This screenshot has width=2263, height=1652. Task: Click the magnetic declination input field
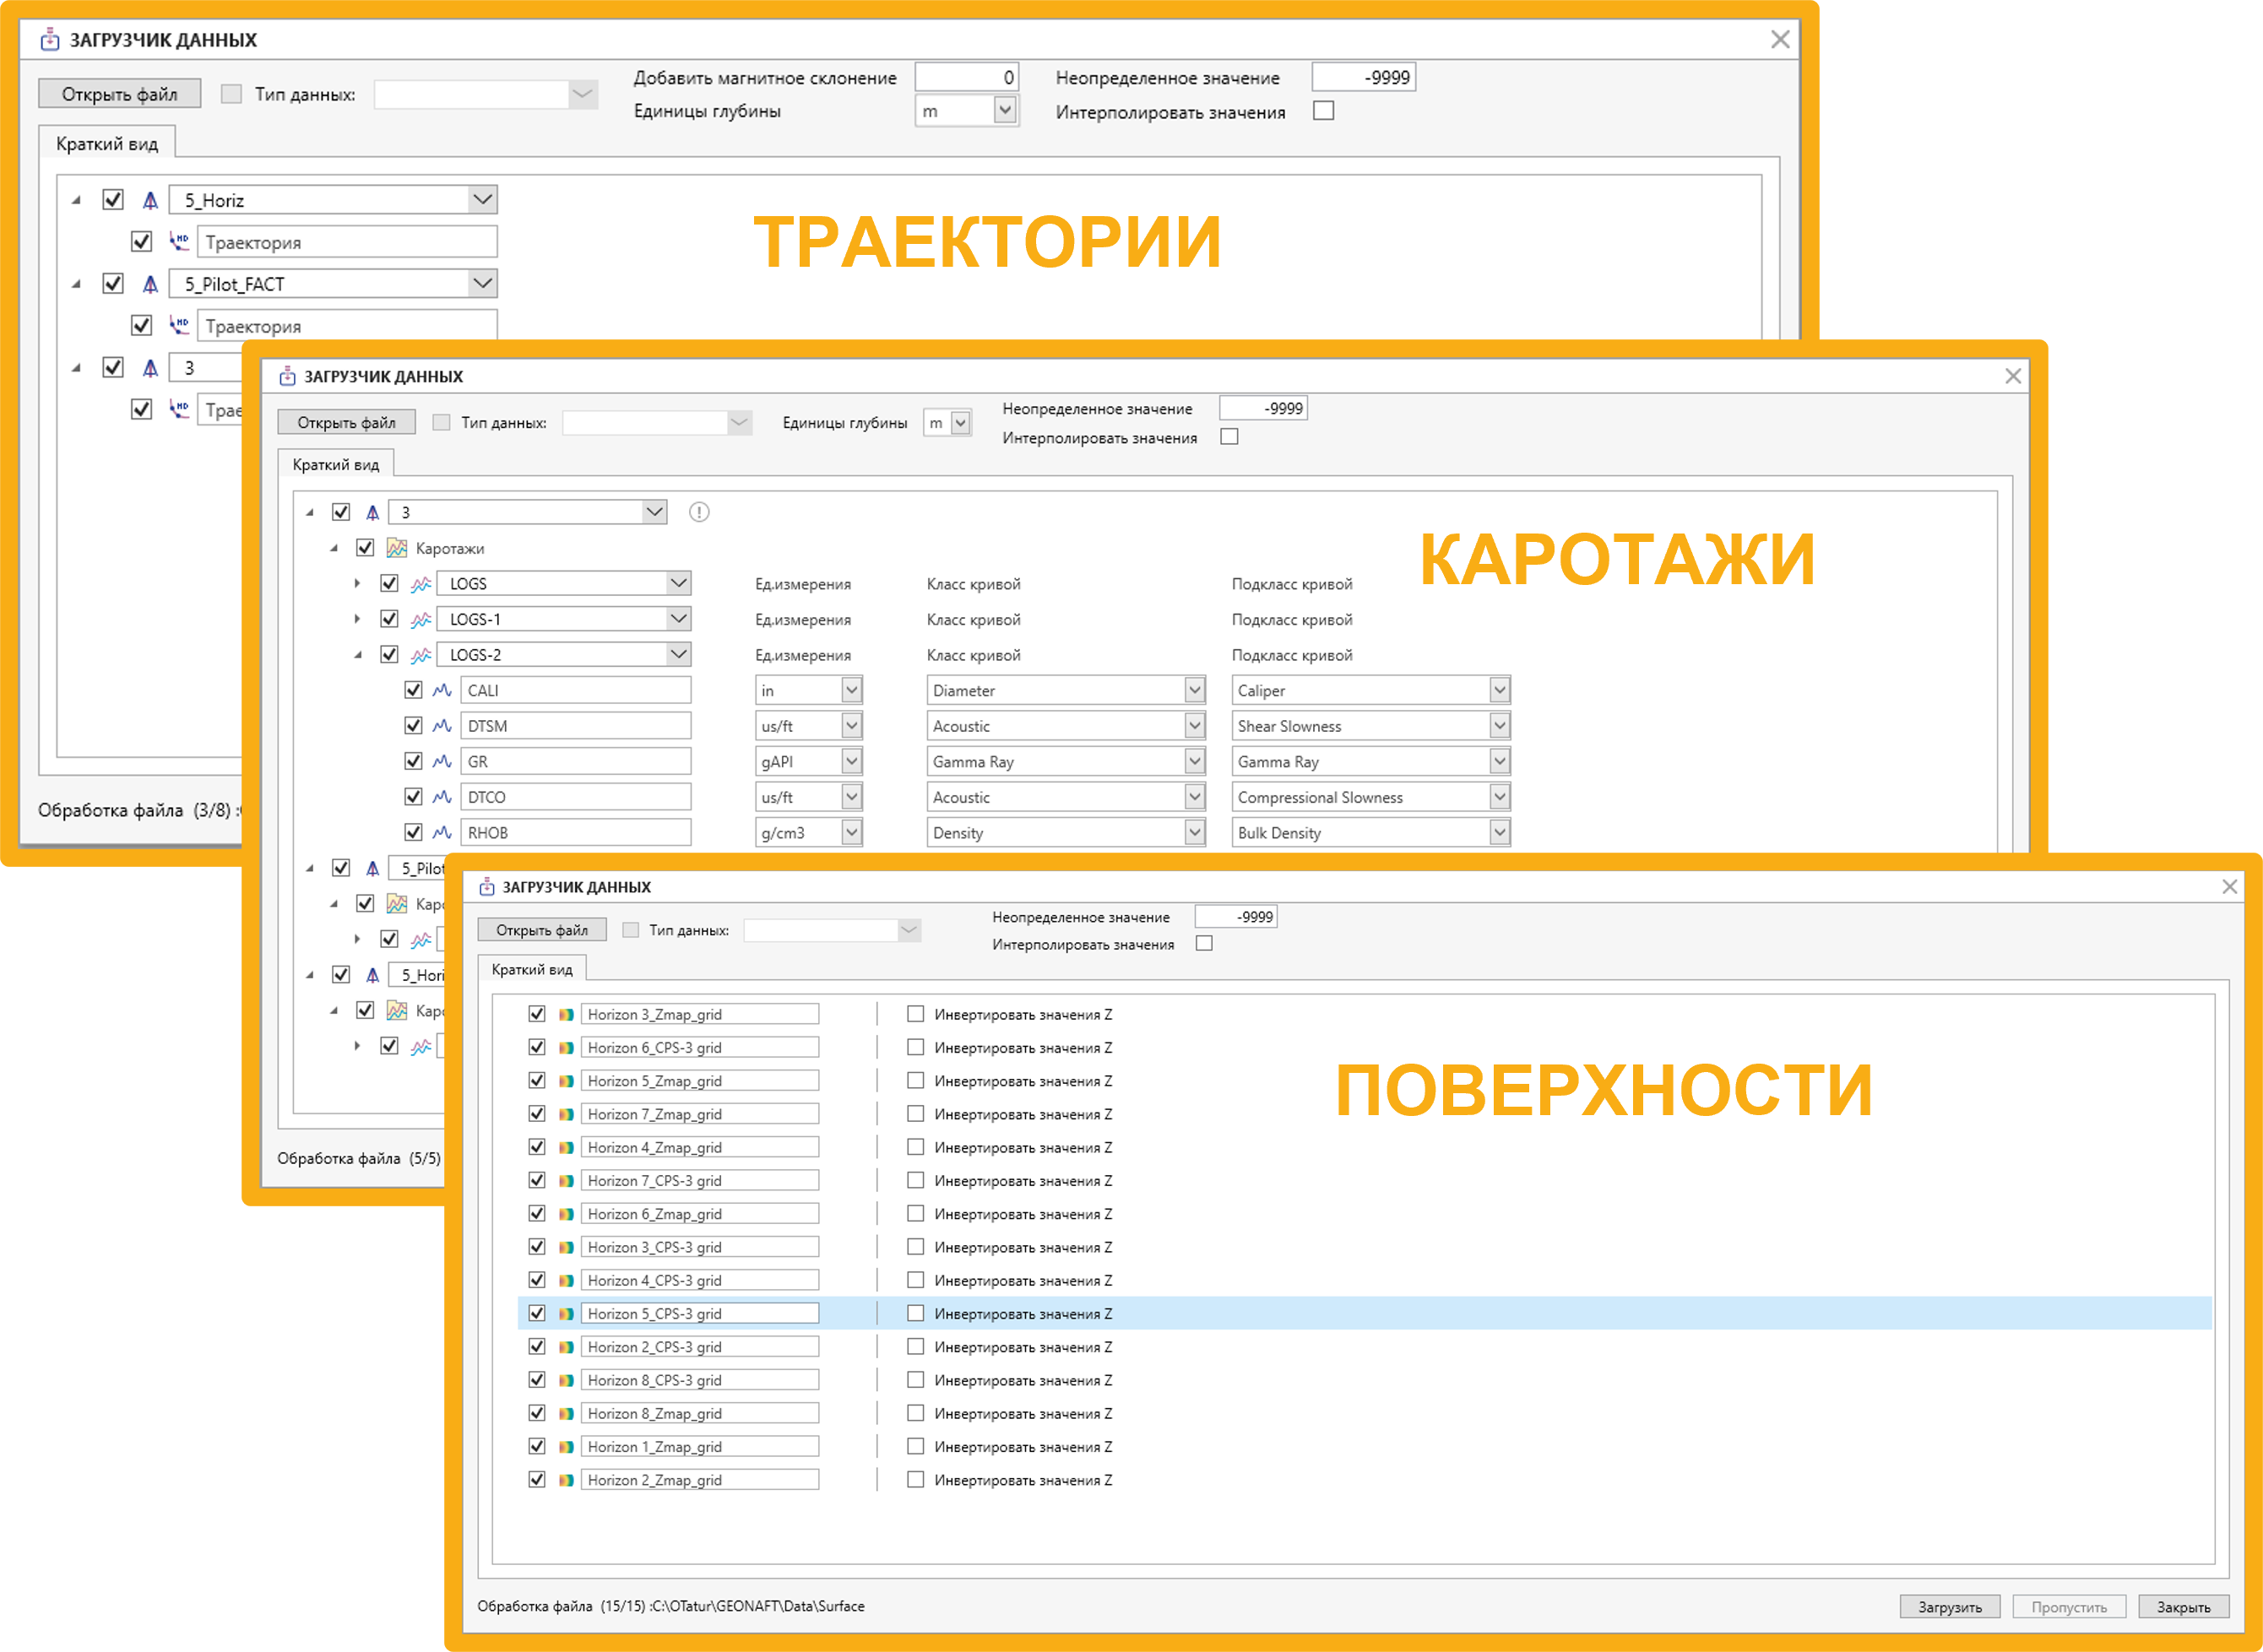point(967,77)
